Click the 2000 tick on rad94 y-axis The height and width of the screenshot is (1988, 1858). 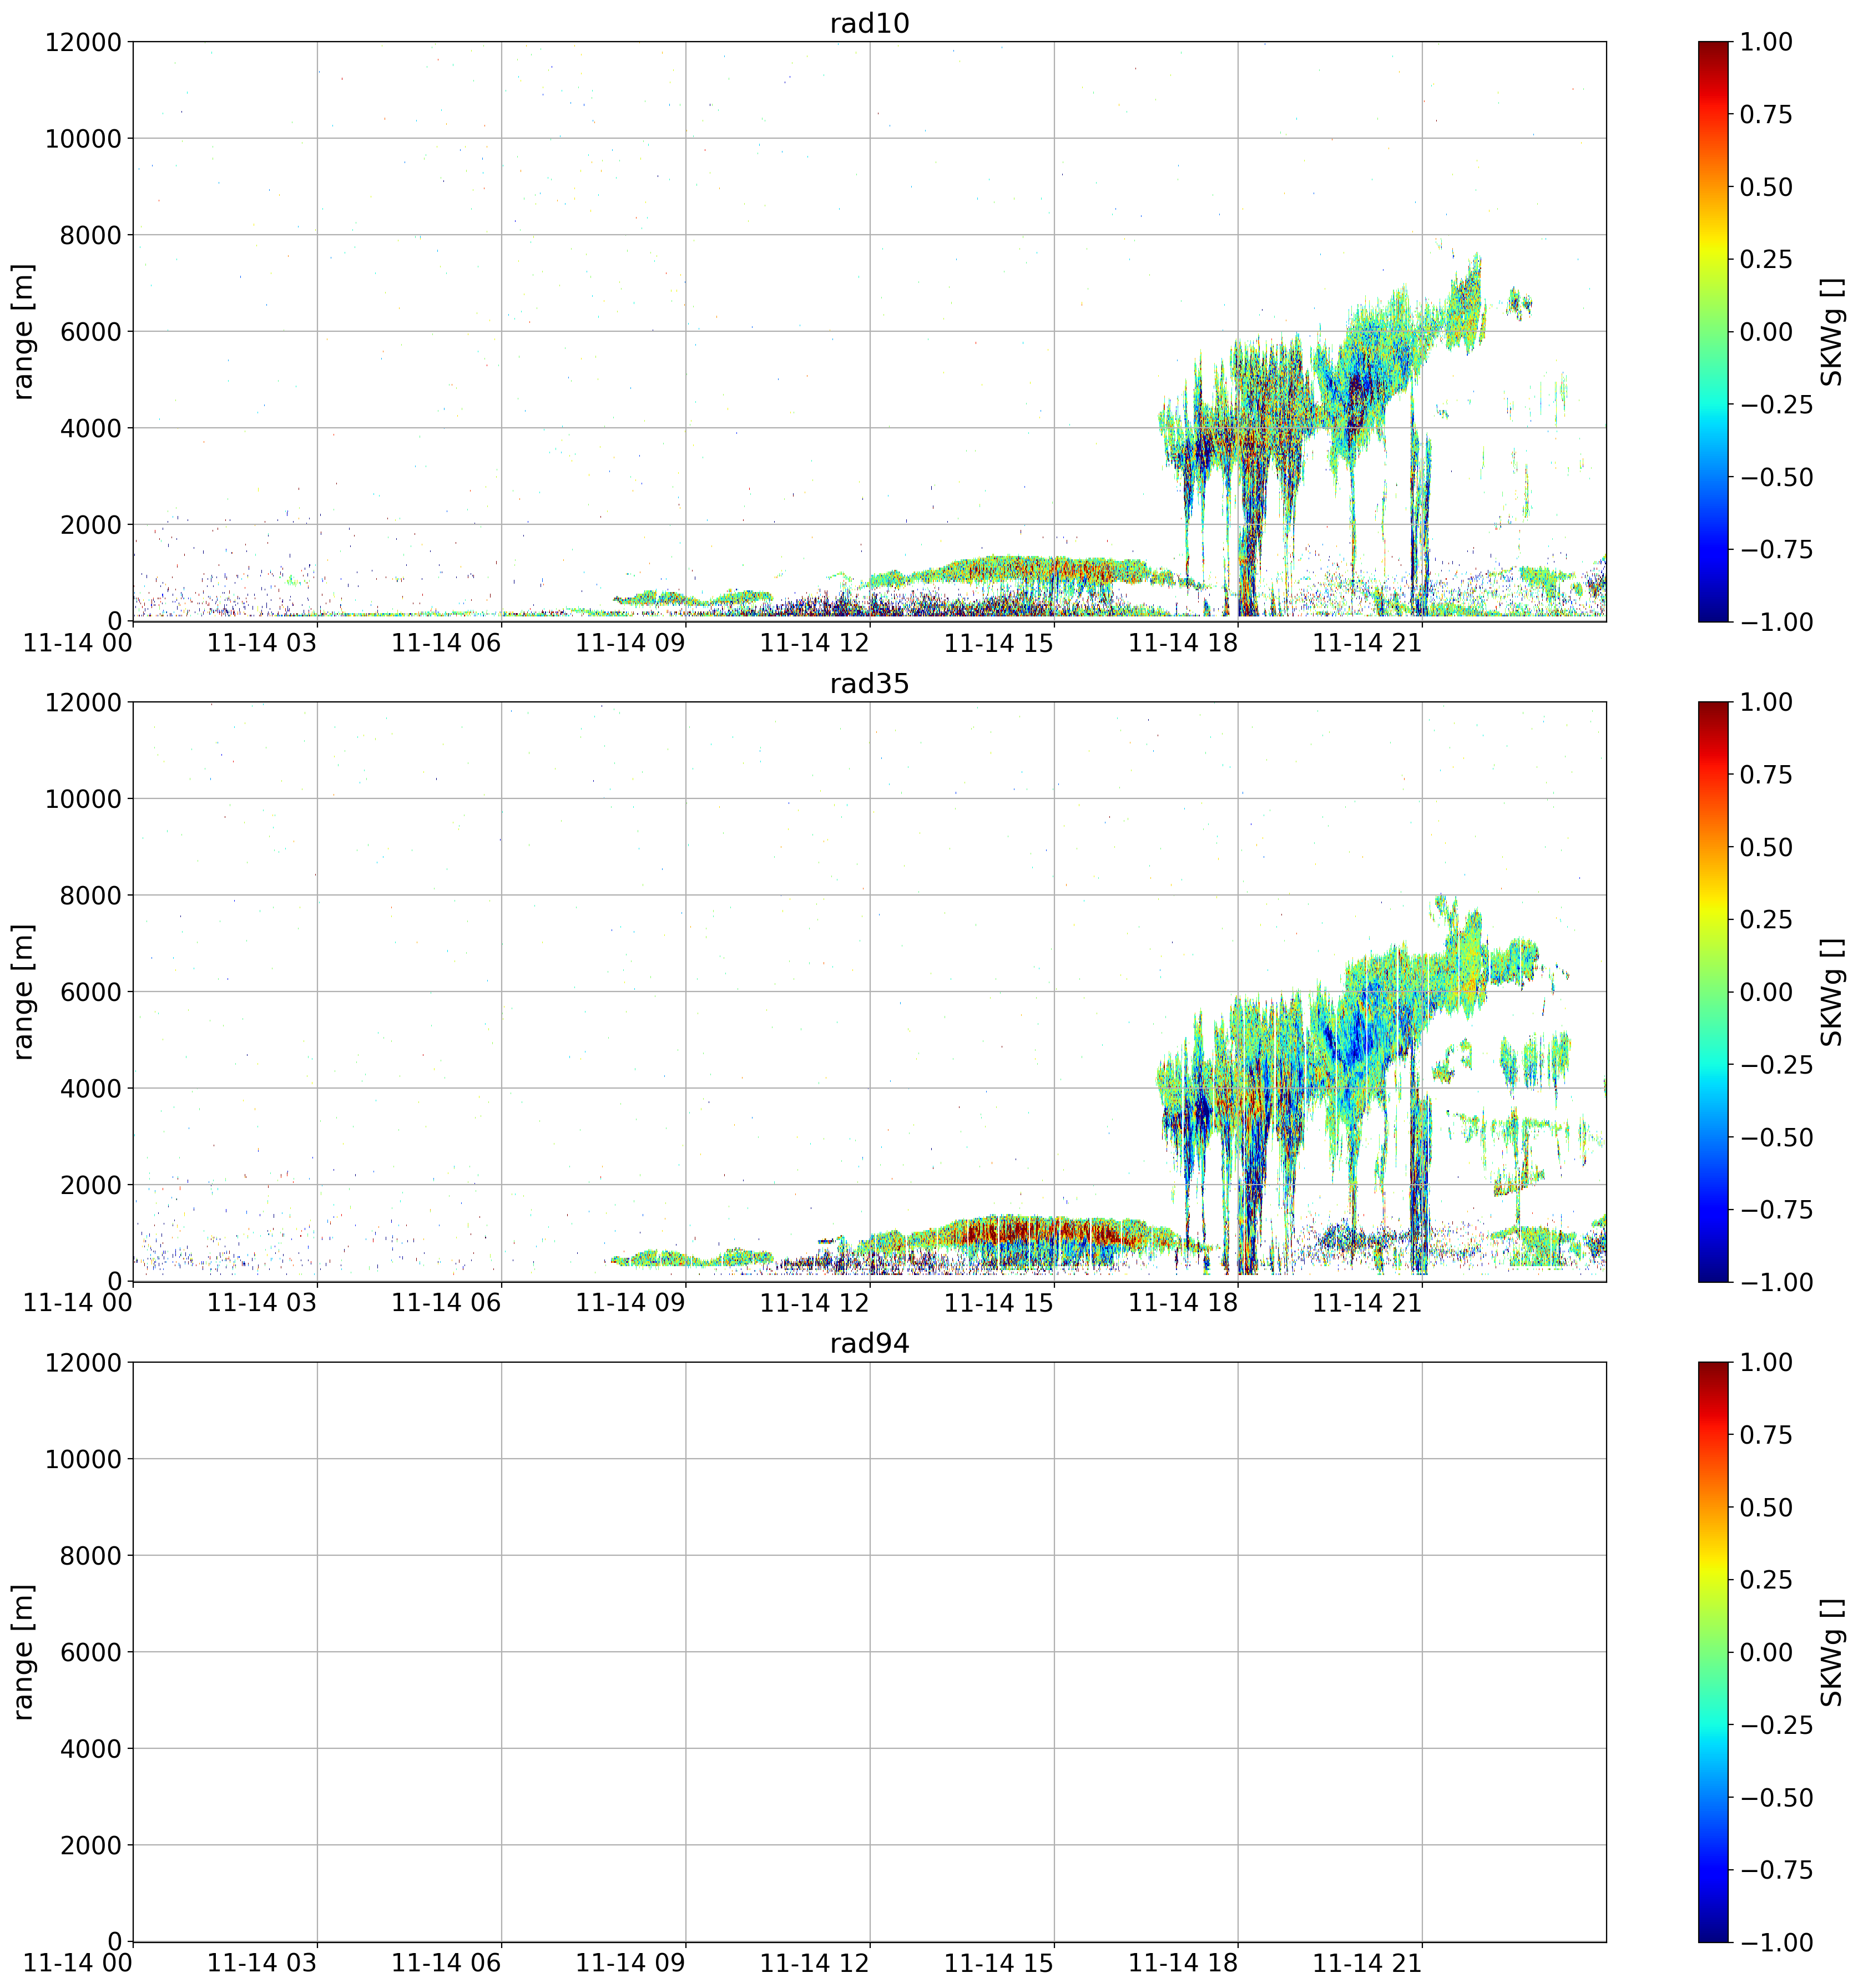tap(90, 1845)
